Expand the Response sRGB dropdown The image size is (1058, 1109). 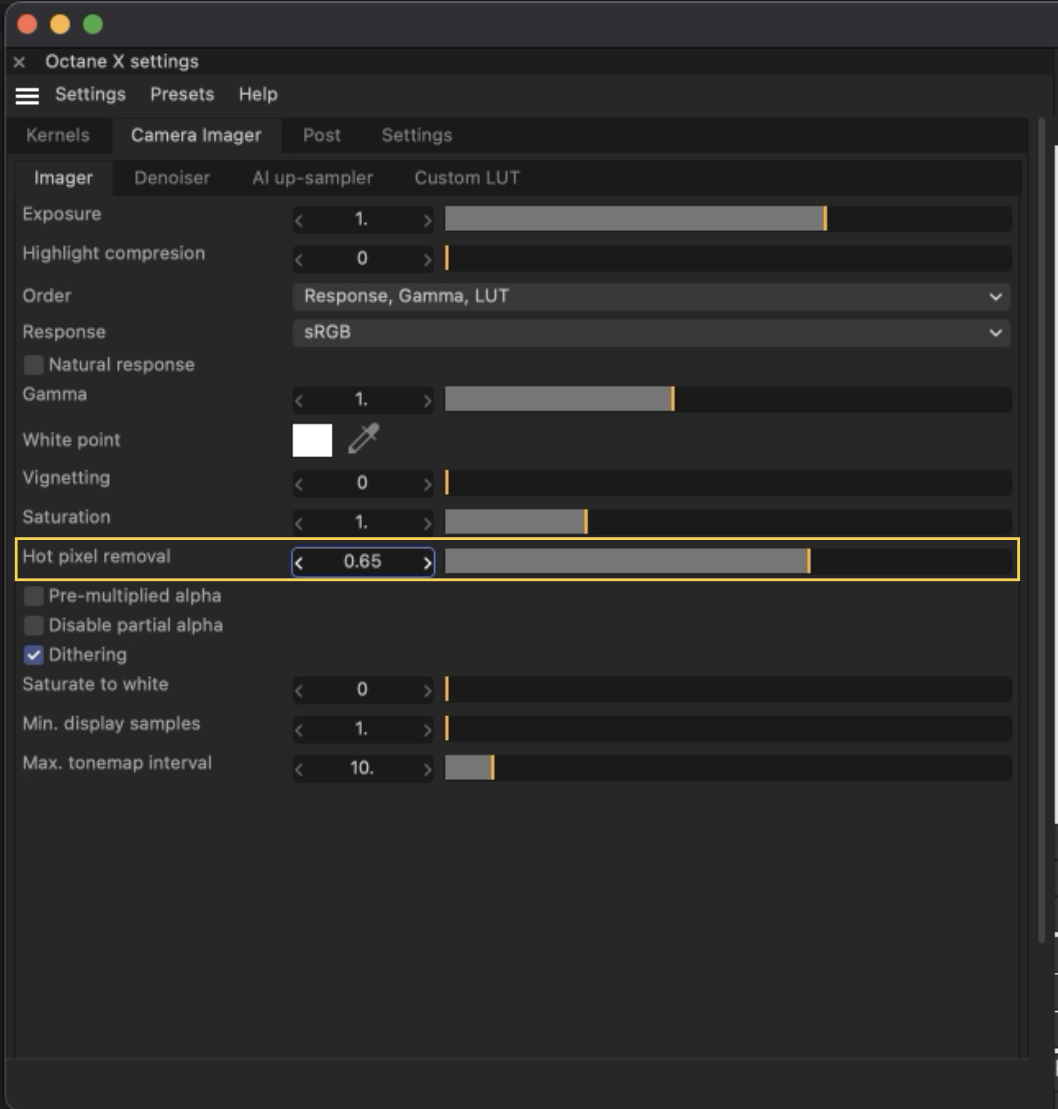click(x=651, y=332)
